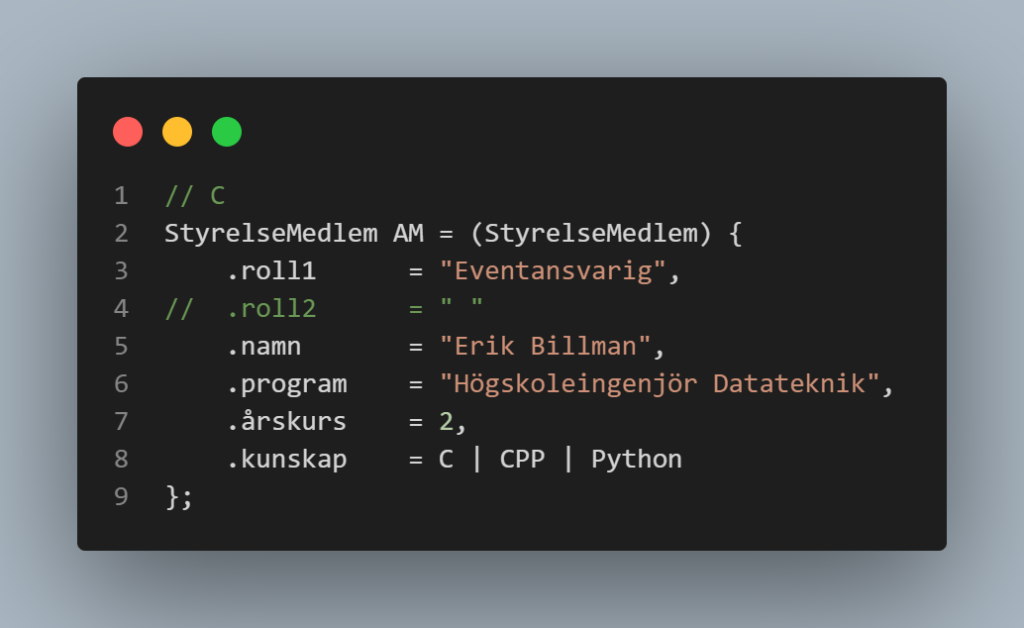Click the (StyrelseMedlem) cast expression
Image resolution: width=1024 pixels, height=628 pixels.
(x=591, y=234)
